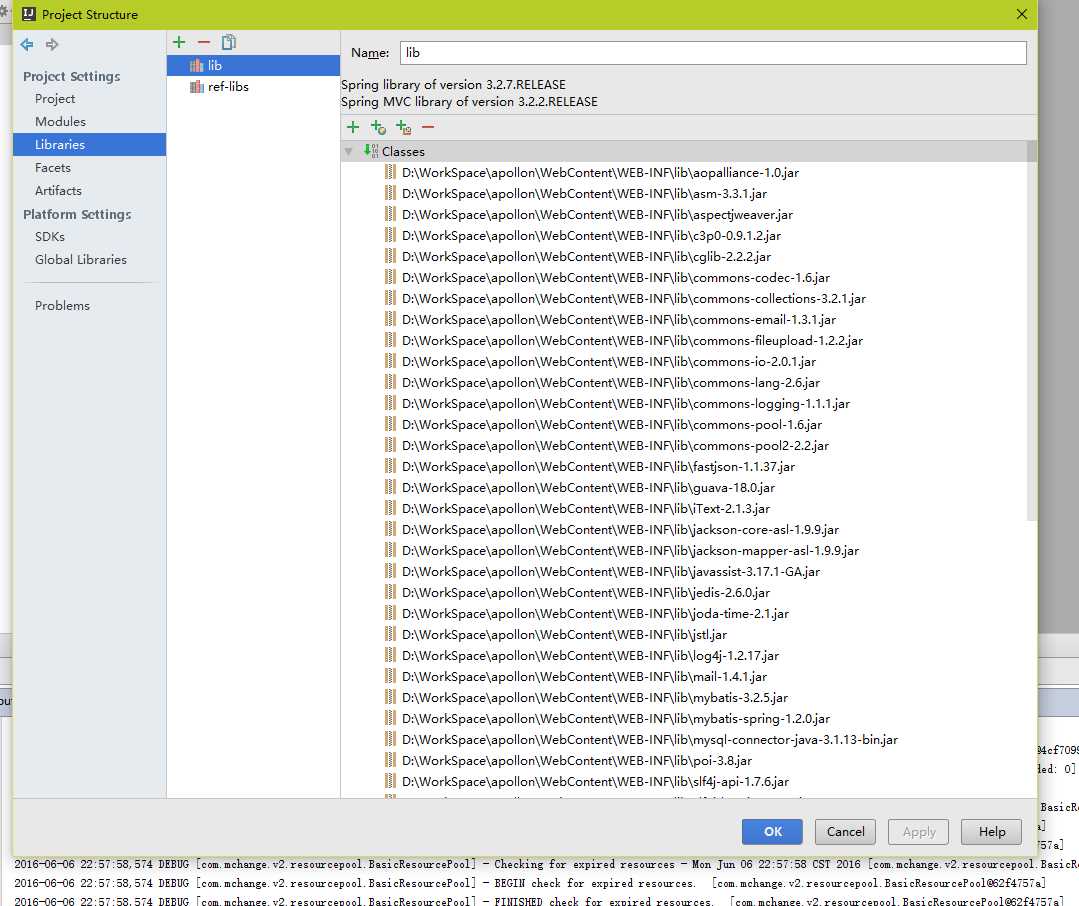Click the ref-libs library icon
The height and width of the screenshot is (906, 1079).
pos(197,87)
